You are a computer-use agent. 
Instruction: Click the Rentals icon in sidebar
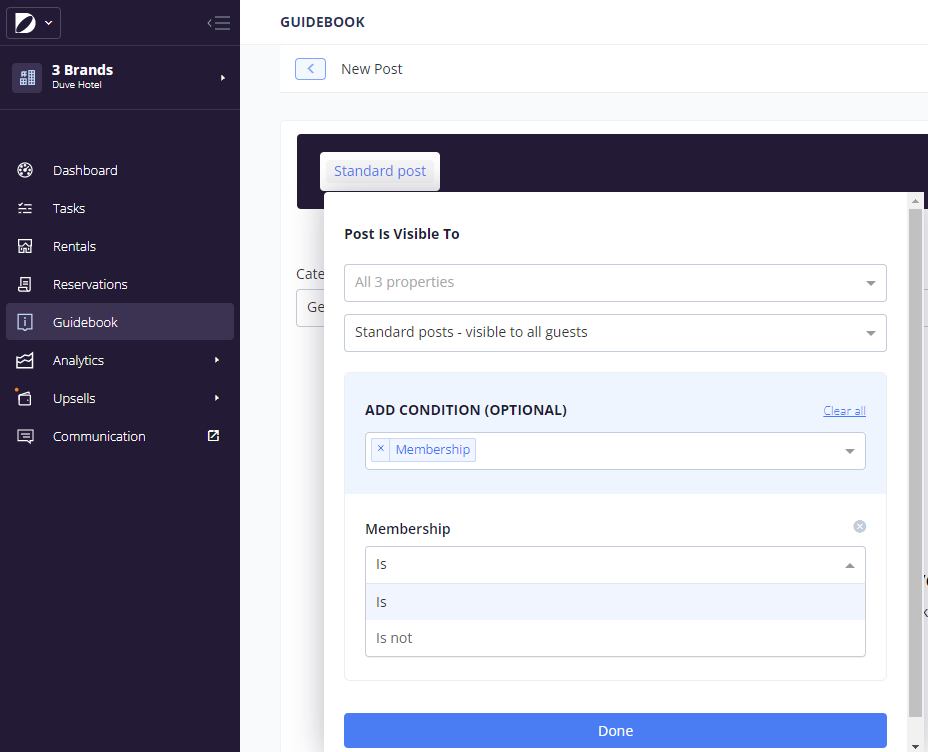[x=26, y=246]
